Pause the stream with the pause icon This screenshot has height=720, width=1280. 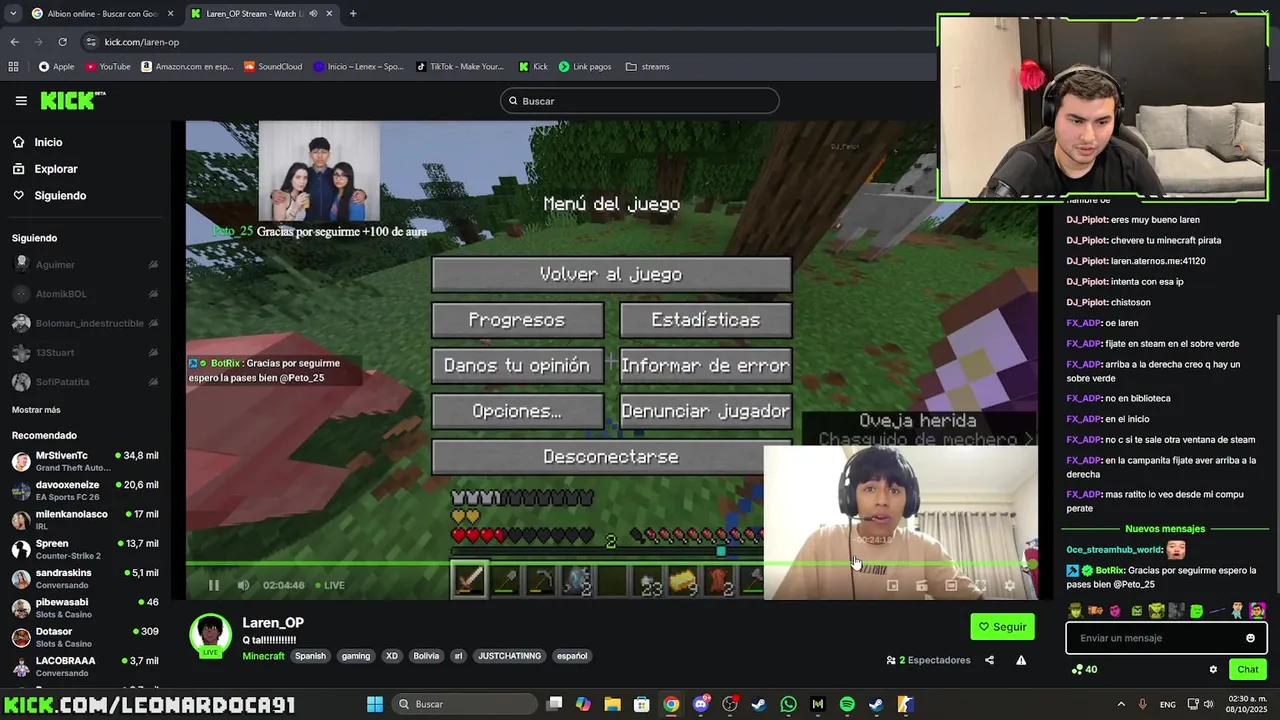[x=213, y=585]
